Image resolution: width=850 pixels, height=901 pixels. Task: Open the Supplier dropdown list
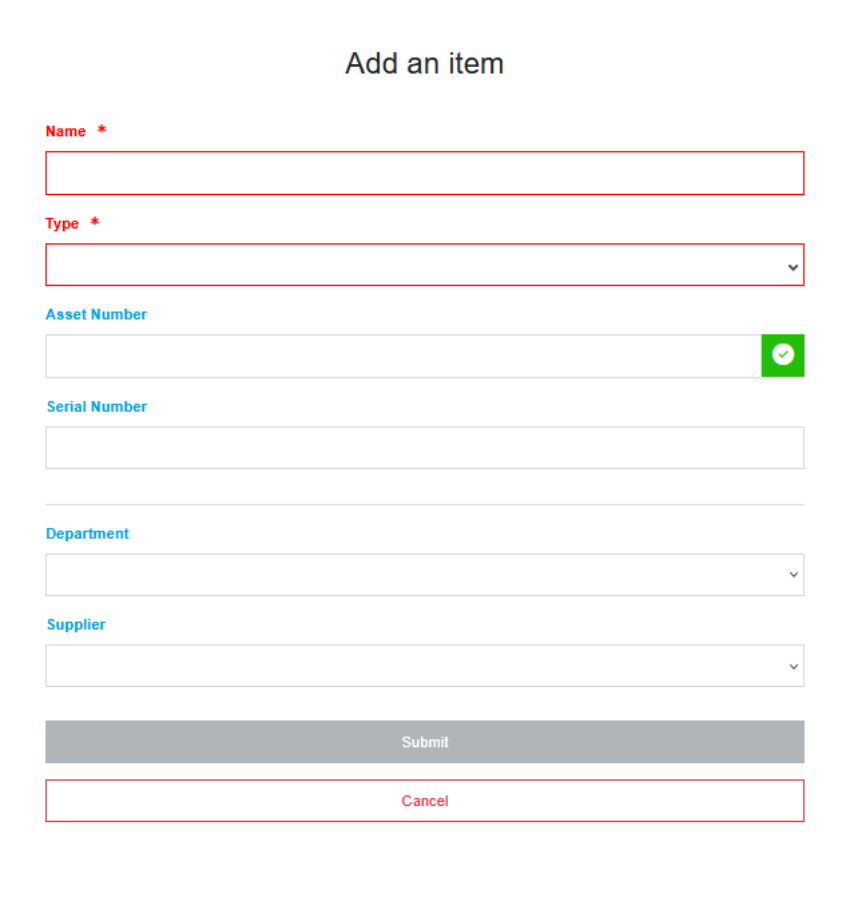coord(424,666)
